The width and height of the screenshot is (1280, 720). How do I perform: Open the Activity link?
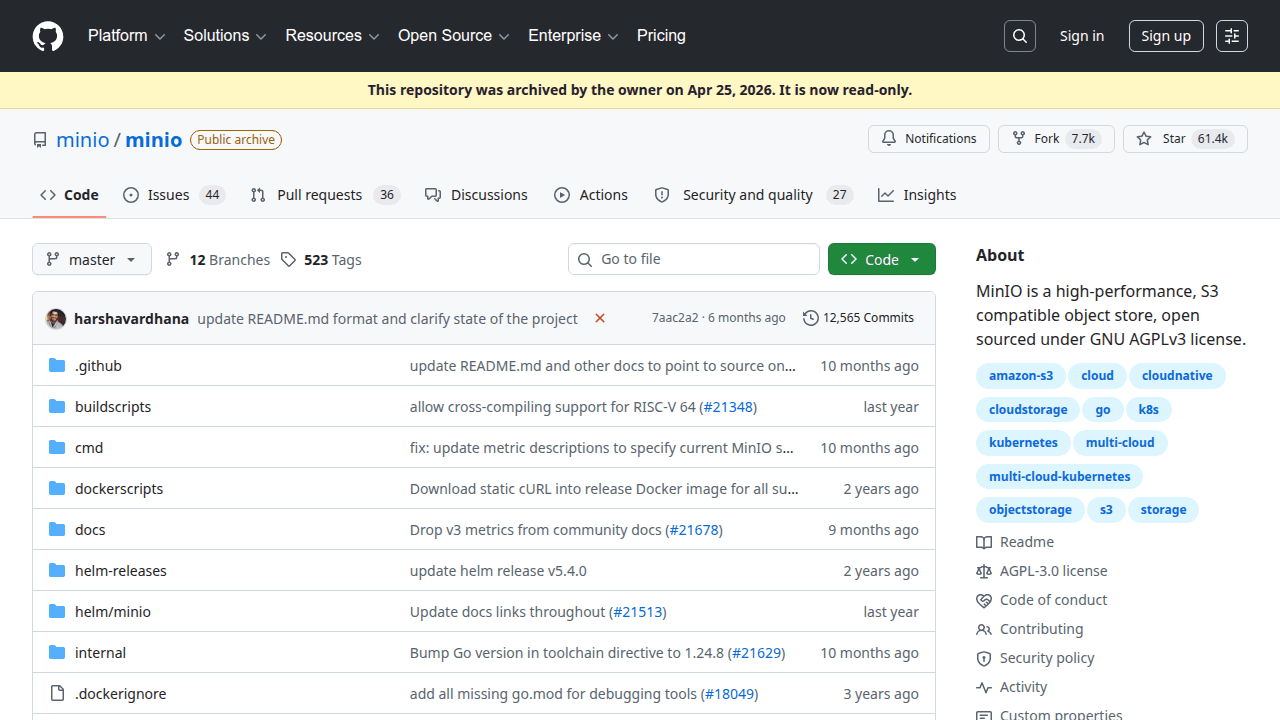(x=1012, y=687)
